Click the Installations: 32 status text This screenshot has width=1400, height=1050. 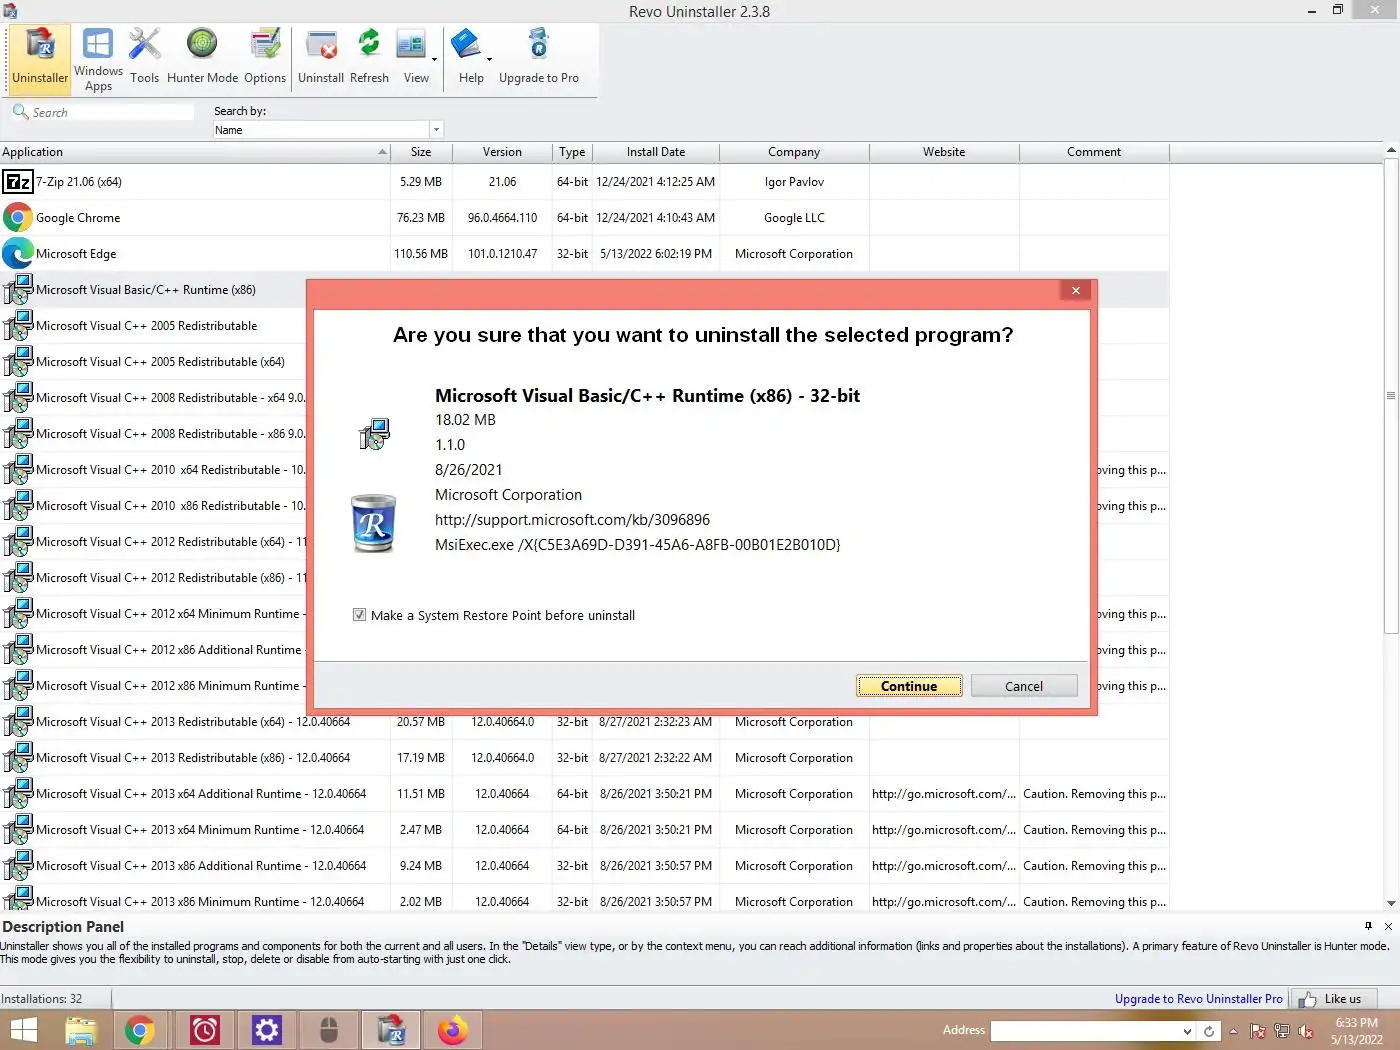42,999
